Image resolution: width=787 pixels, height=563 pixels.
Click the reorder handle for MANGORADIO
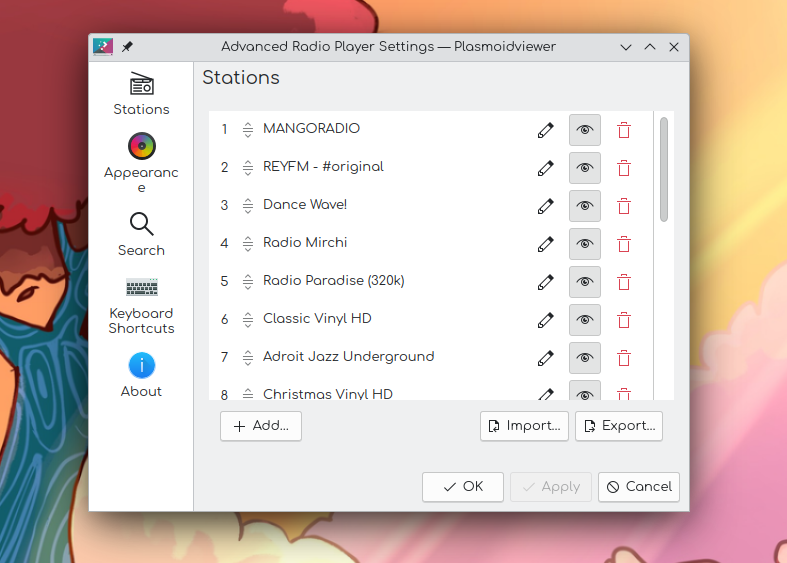click(248, 130)
